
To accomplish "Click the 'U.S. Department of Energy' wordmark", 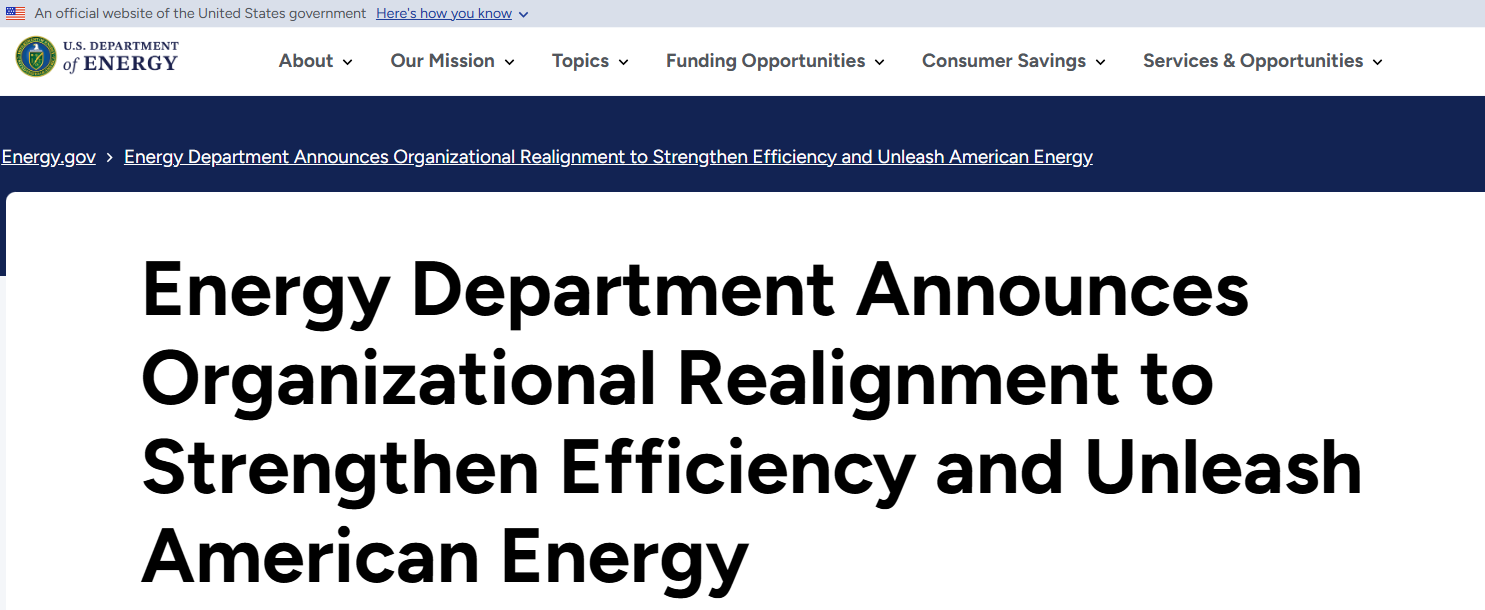I will click(x=120, y=58).
